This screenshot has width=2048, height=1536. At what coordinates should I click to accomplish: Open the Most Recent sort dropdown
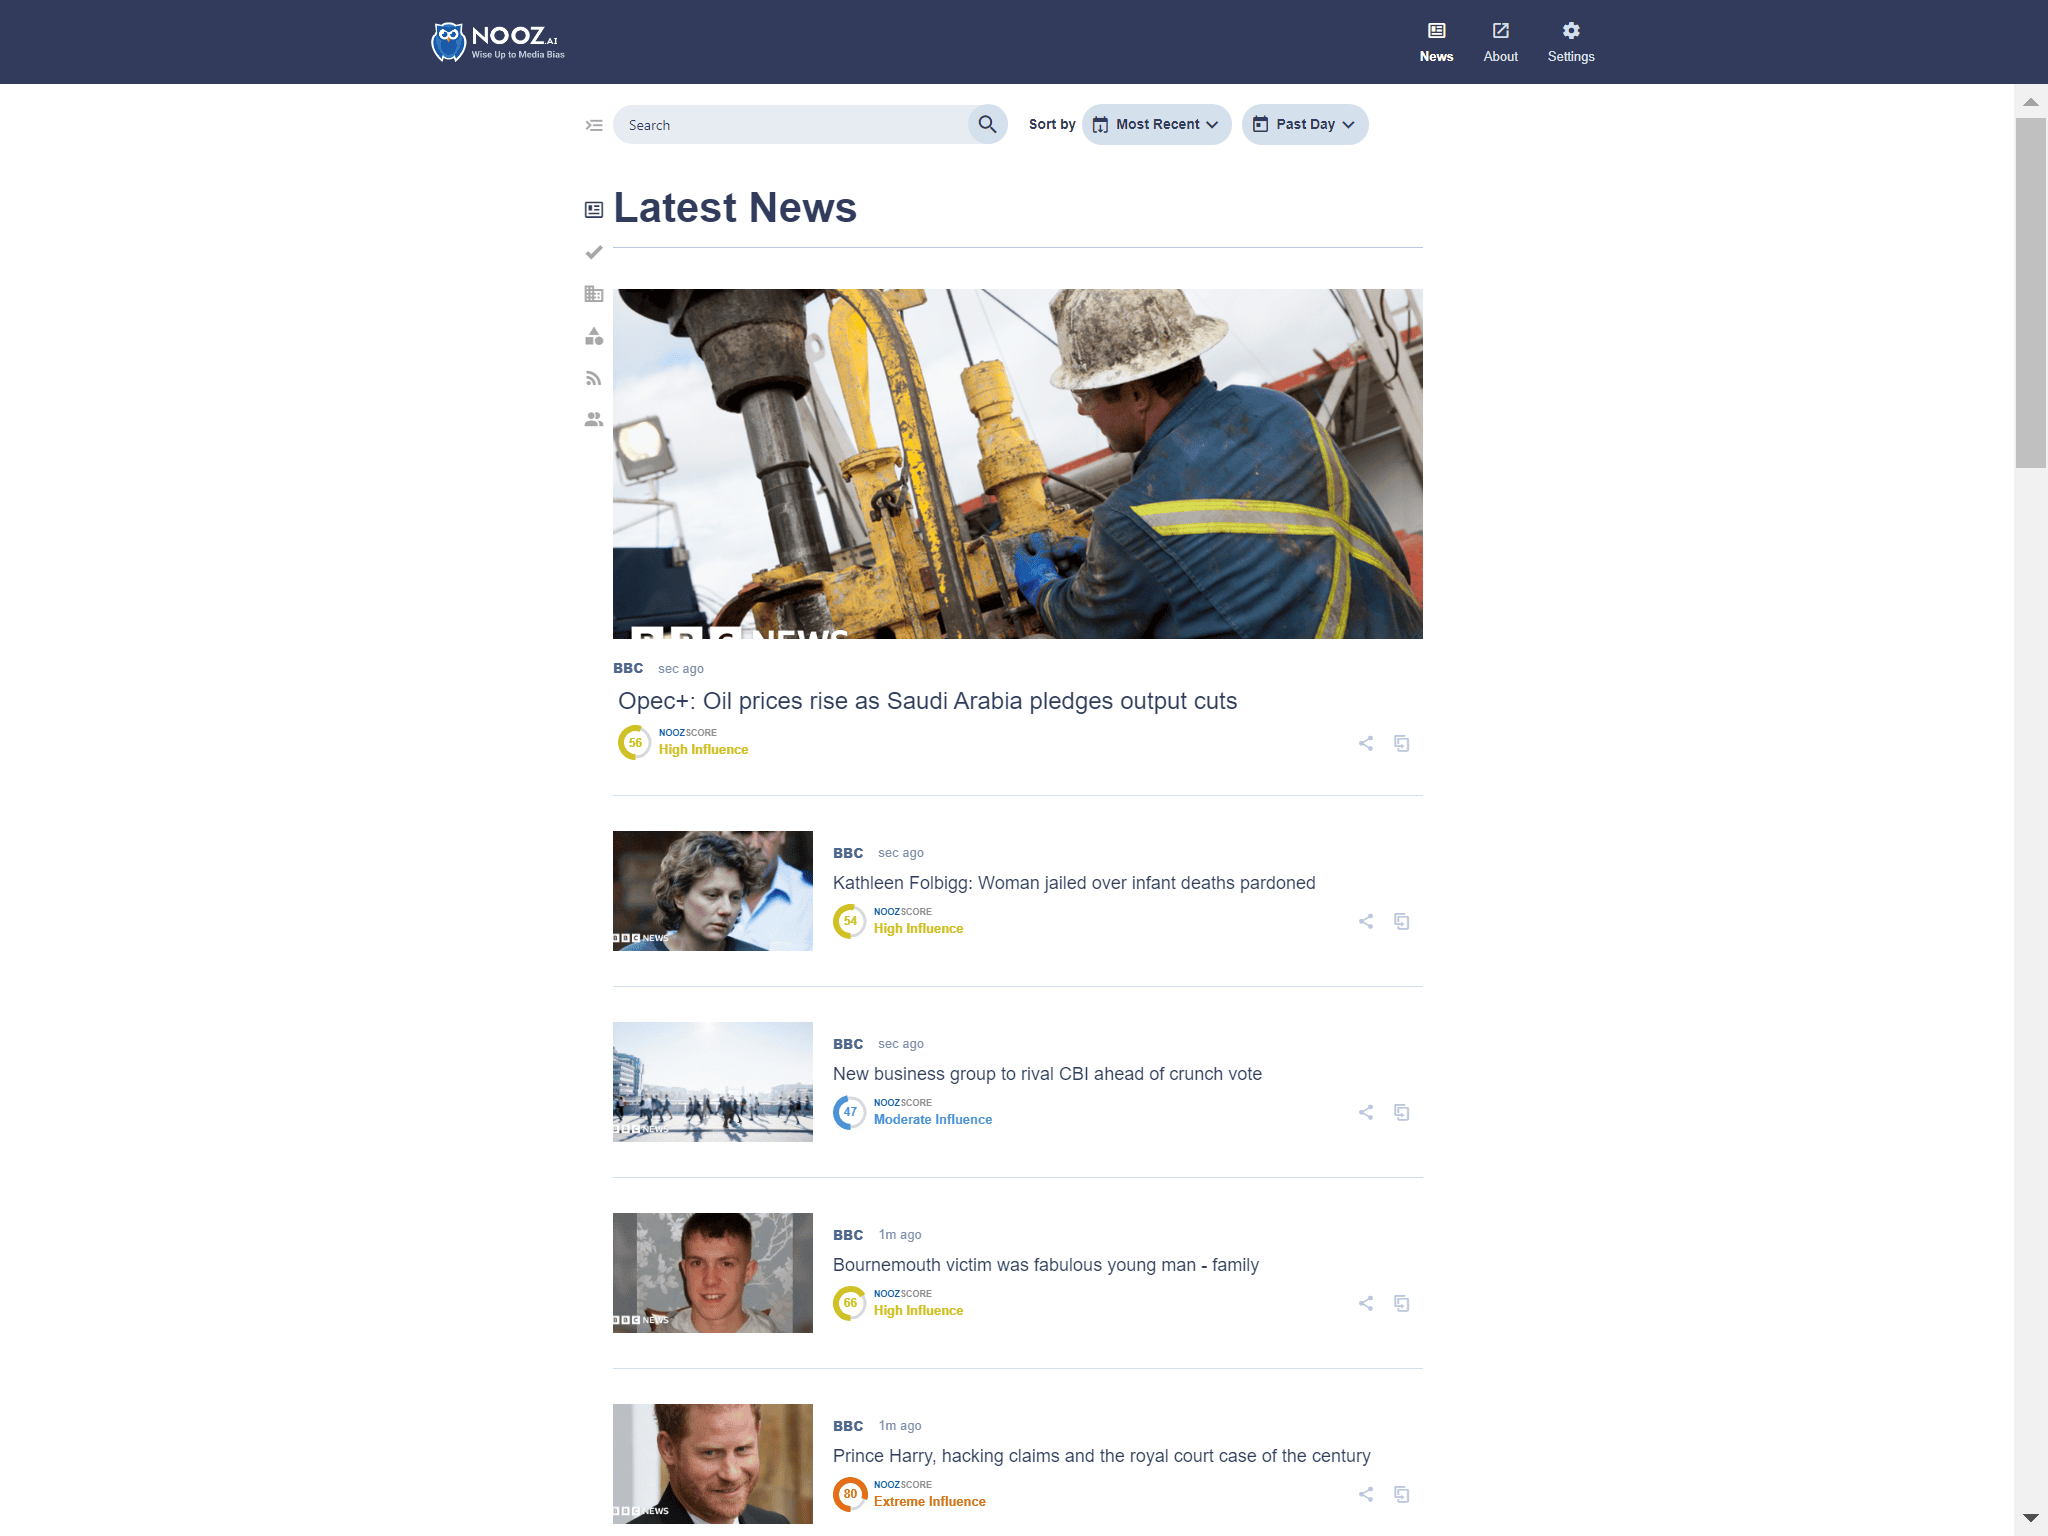(x=1156, y=124)
